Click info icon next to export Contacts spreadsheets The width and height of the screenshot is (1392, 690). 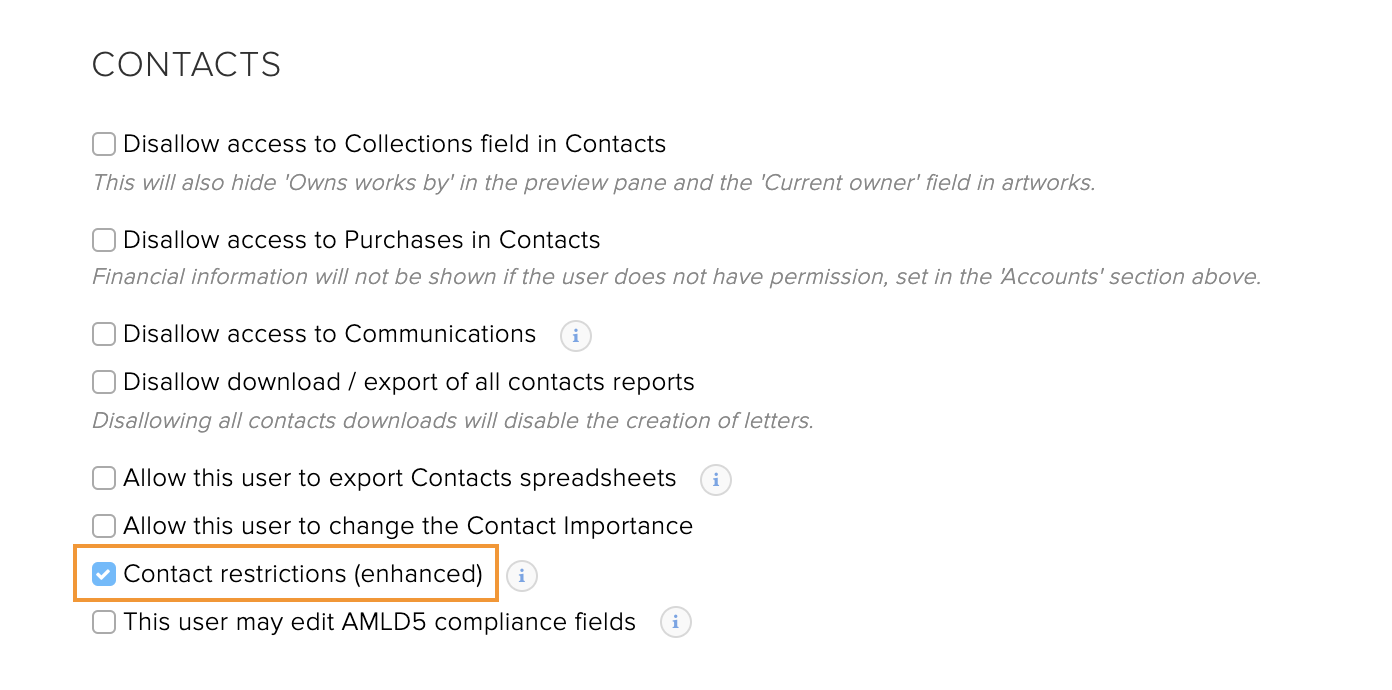[x=715, y=480]
